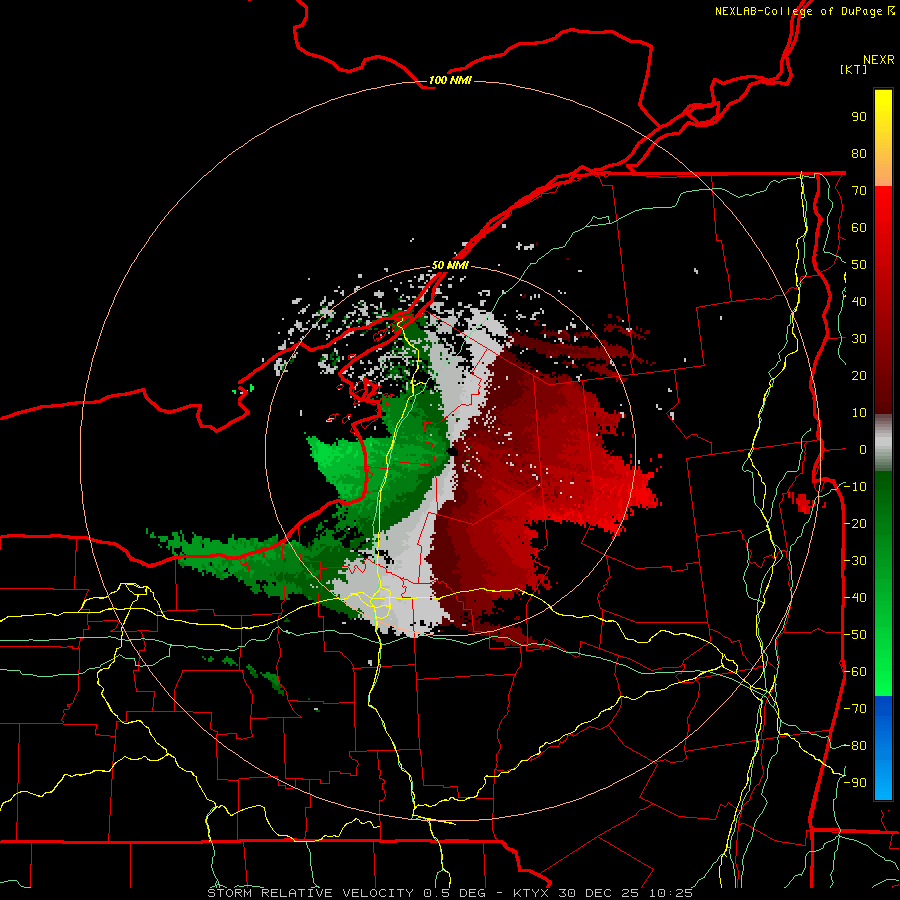Click the 10 value on the velocity scale
Image resolution: width=900 pixels, height=900 pixels.
(x=859, y=413)
